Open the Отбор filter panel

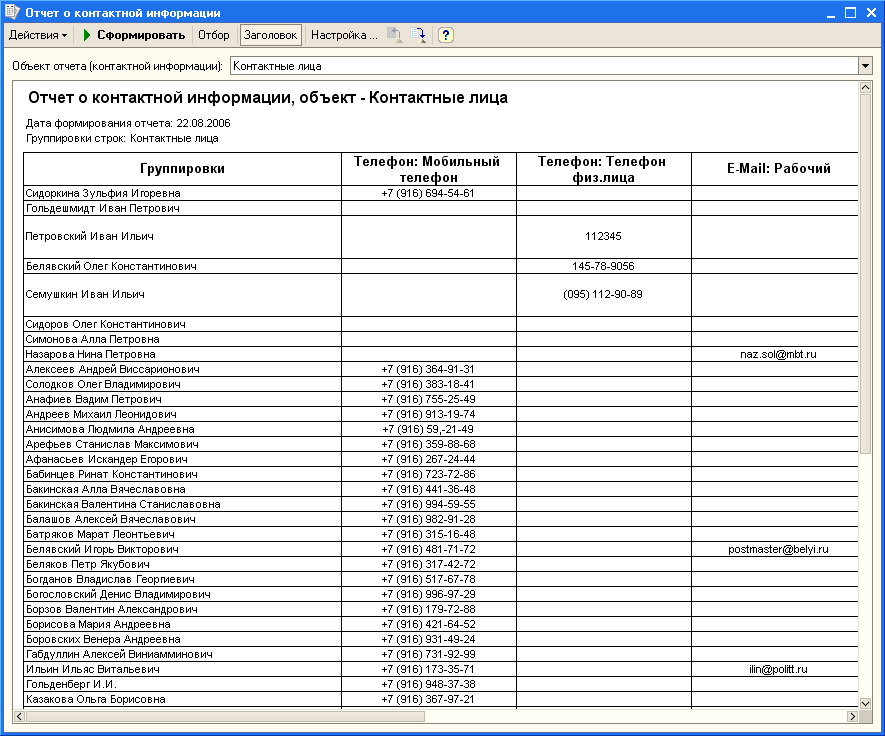point(213,35)
